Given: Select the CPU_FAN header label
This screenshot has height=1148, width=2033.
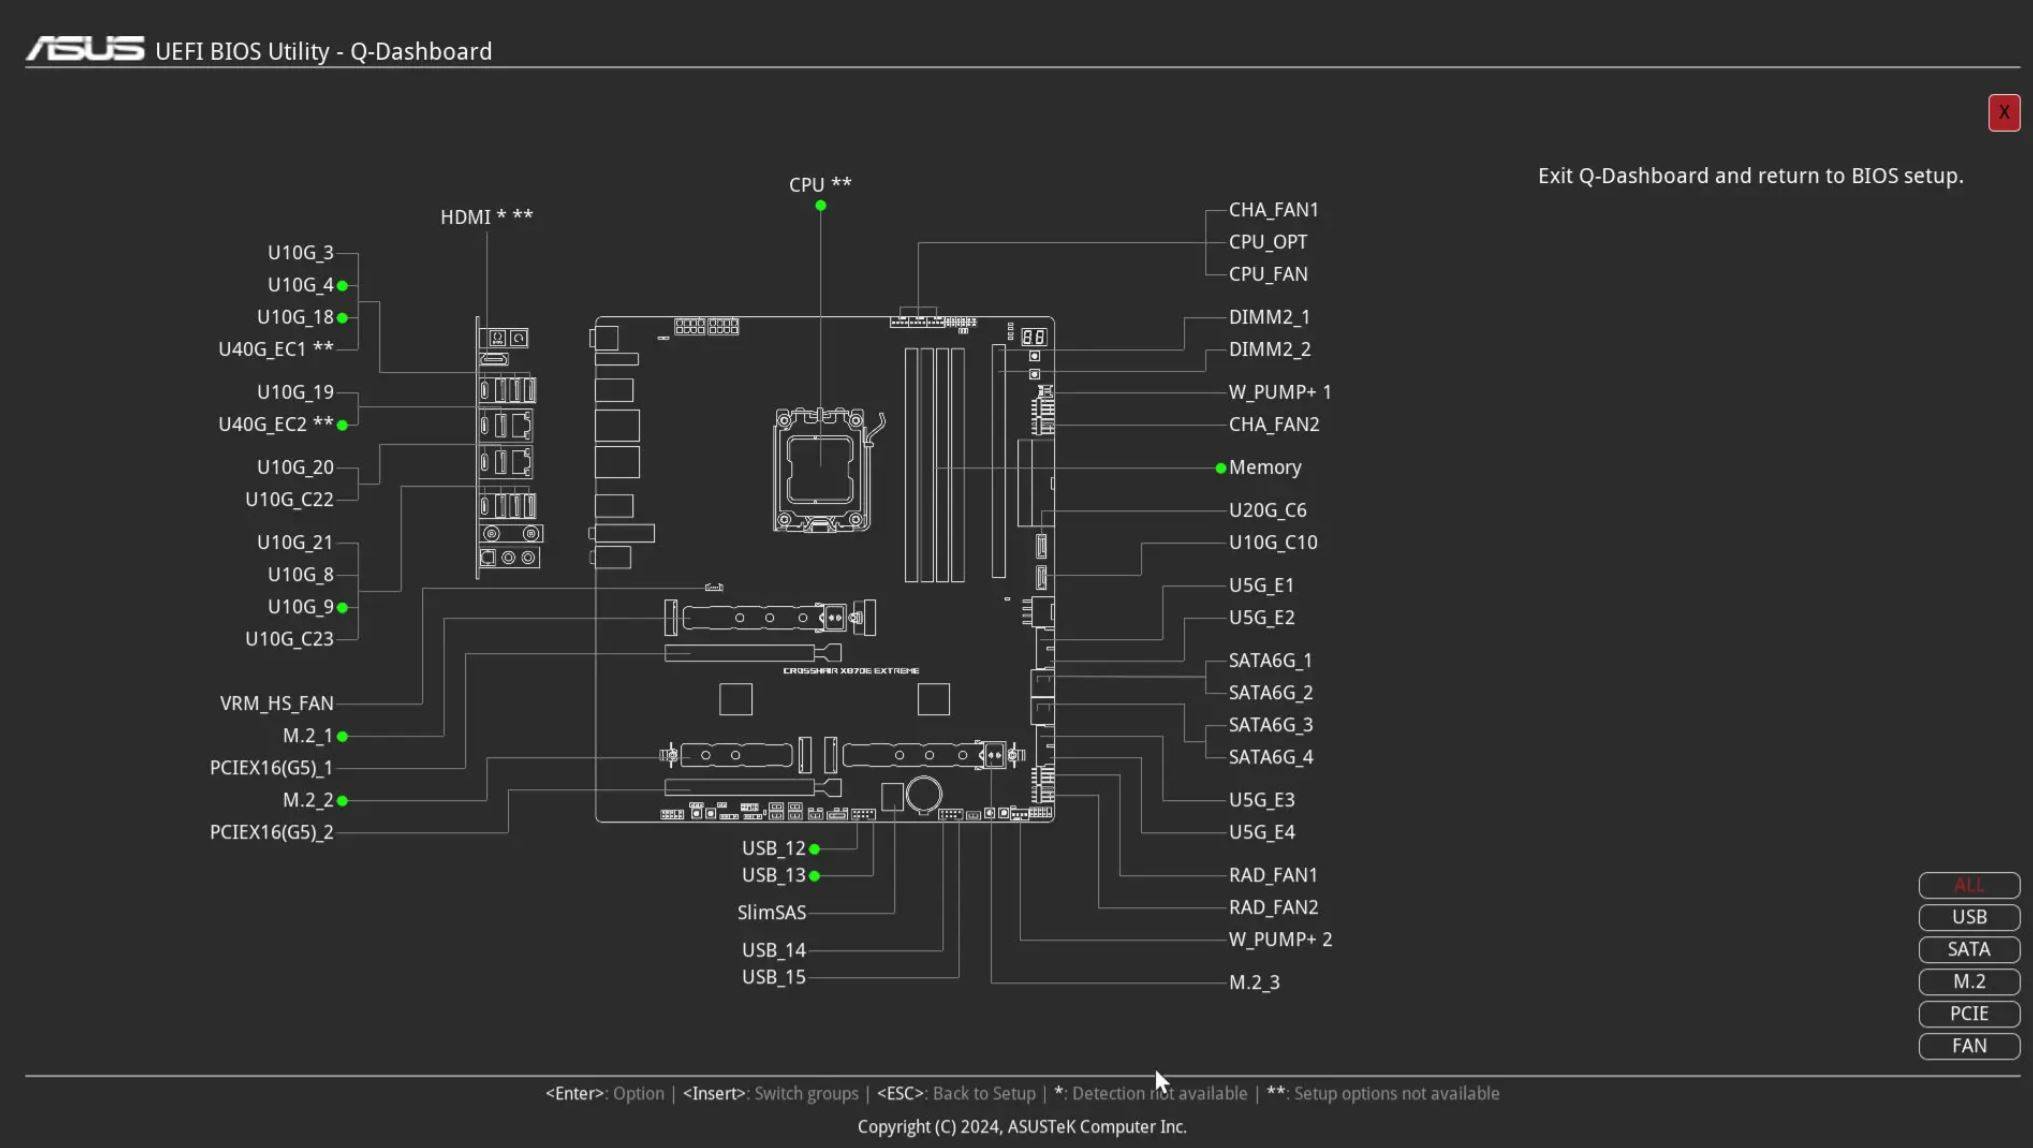Looking at the screenshot, I should coord(1267,274).
